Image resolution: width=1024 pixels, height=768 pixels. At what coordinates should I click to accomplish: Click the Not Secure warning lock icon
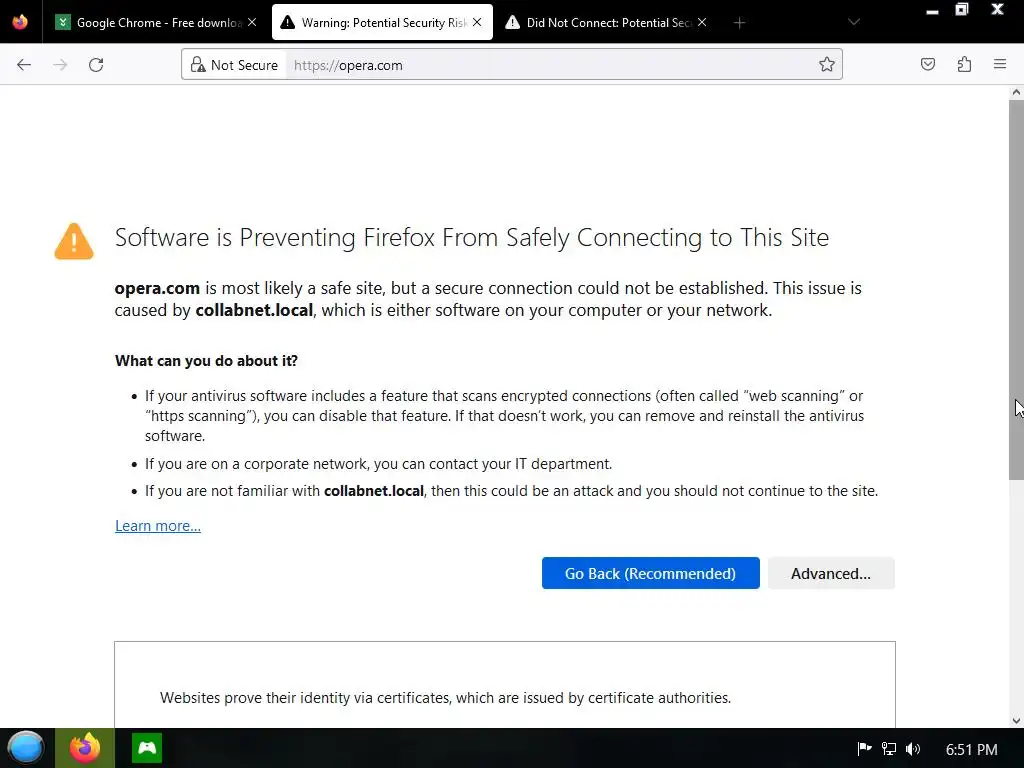[x=198, y=65]
